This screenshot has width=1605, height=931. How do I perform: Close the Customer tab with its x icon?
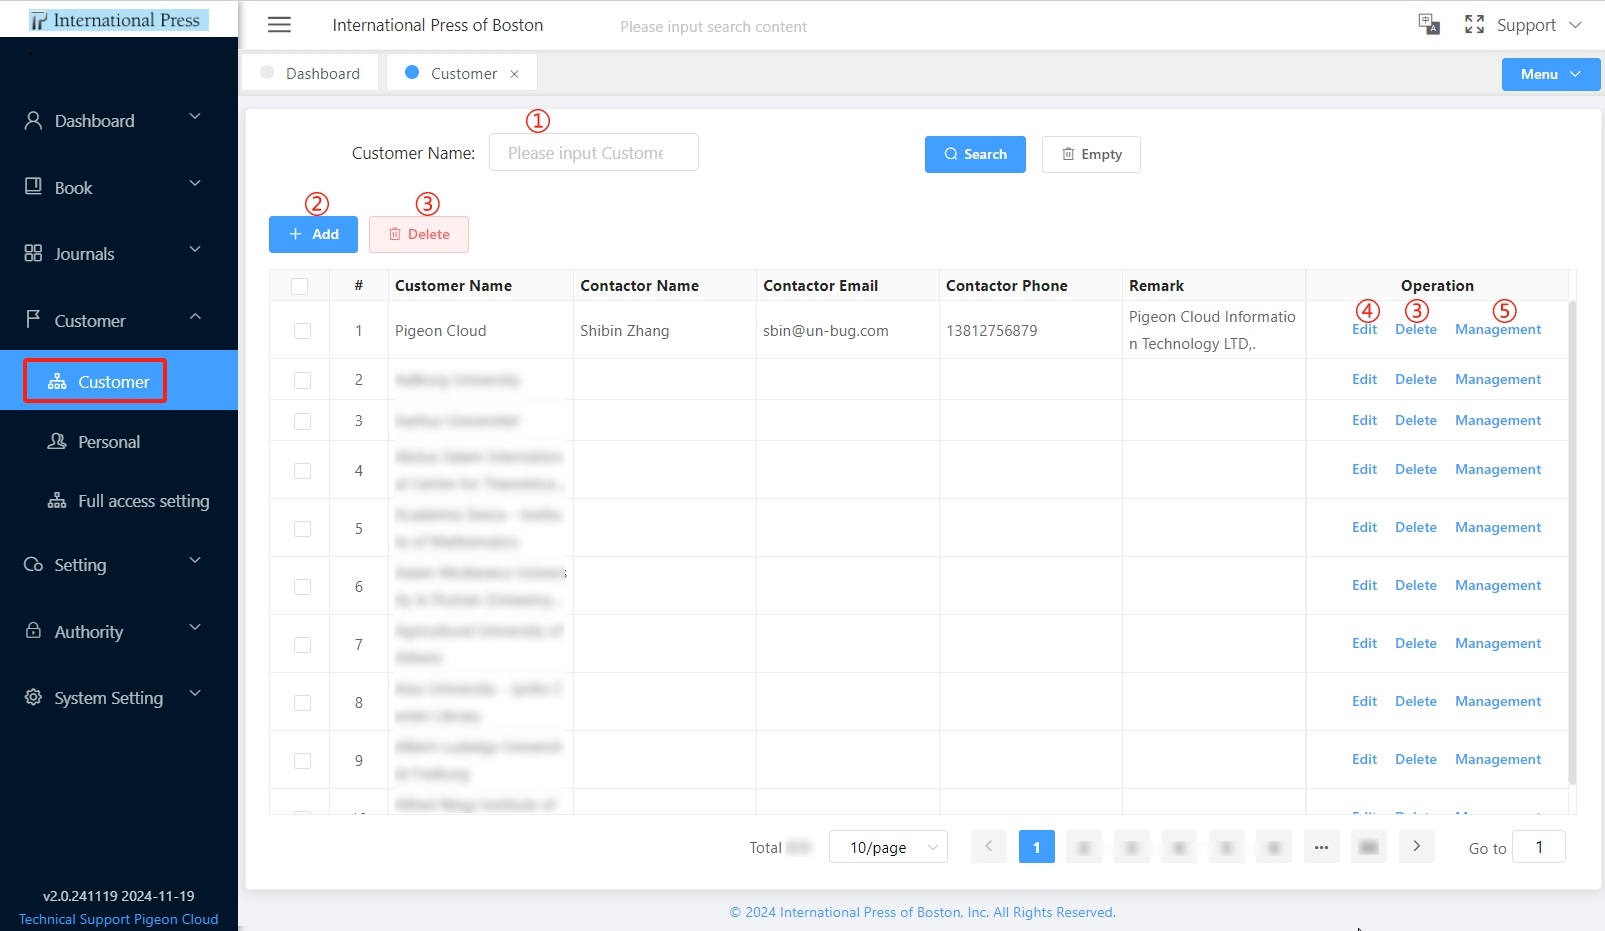click(514, 74)
